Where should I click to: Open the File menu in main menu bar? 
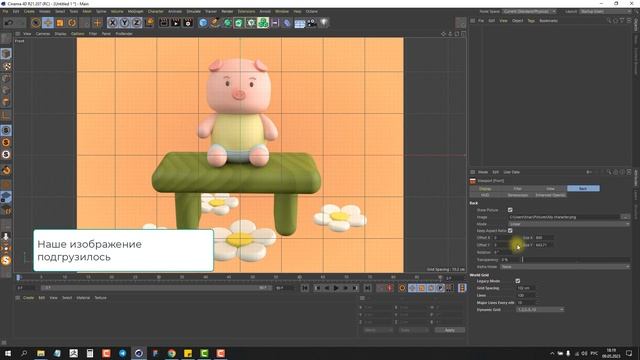pos(5,11)
